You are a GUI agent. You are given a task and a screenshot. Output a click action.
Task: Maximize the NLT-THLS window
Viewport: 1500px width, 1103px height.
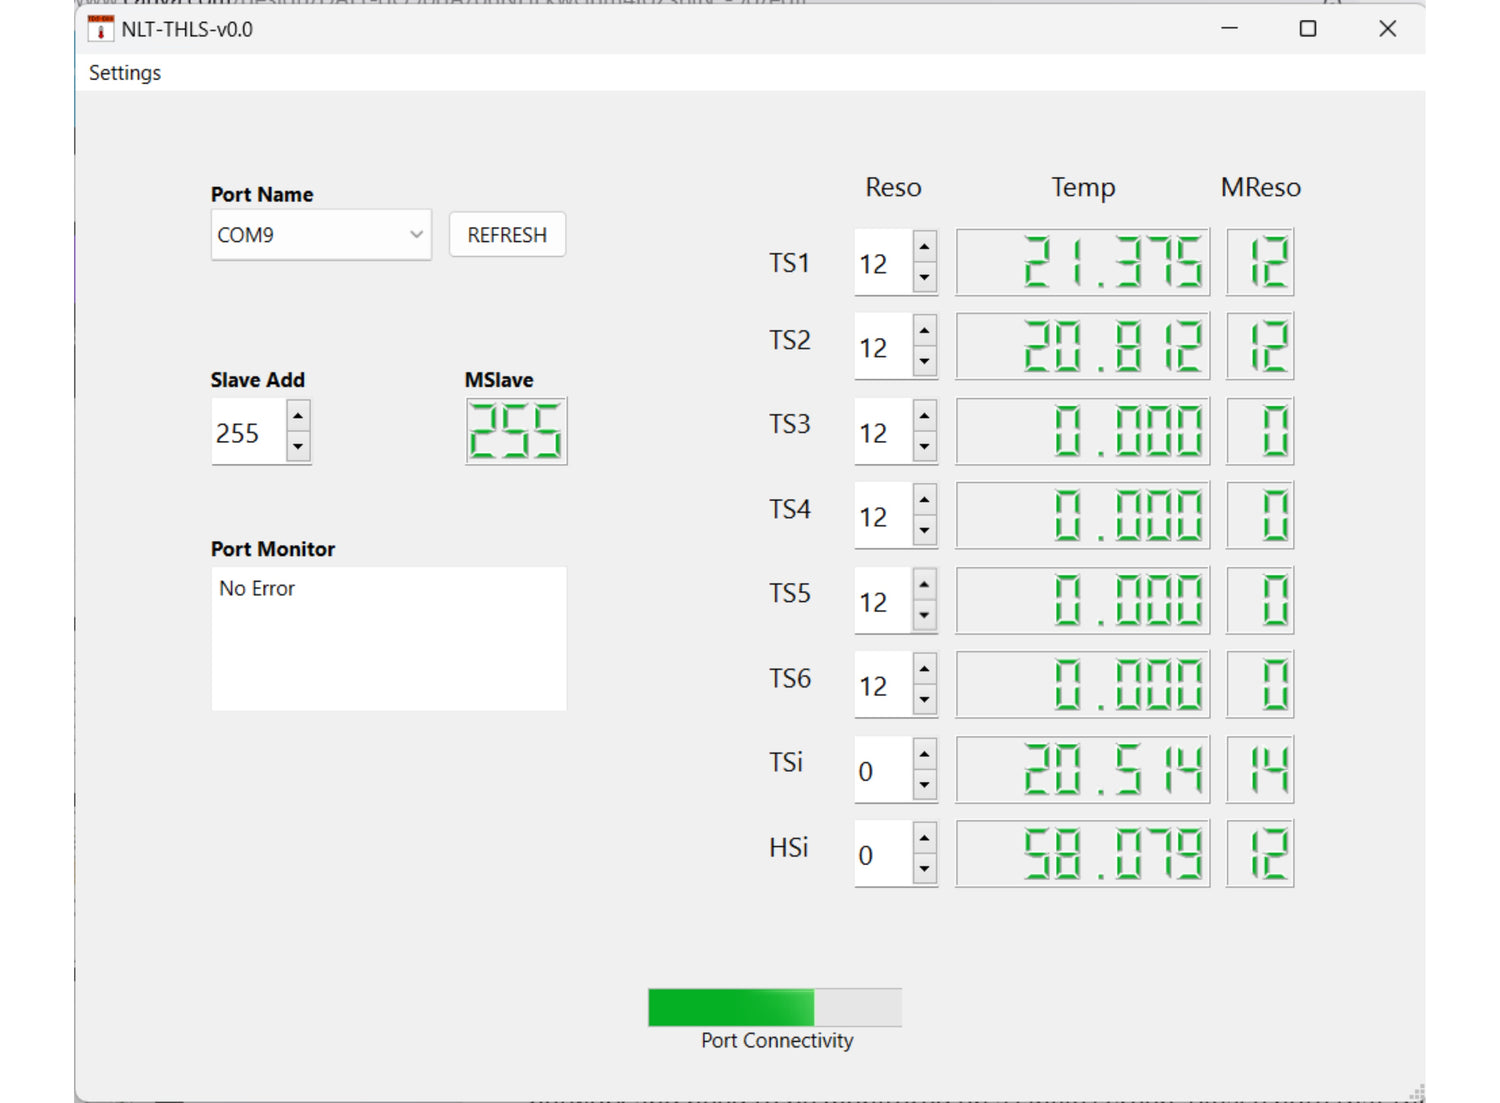pyautogui.click(x=1307, y=29)
